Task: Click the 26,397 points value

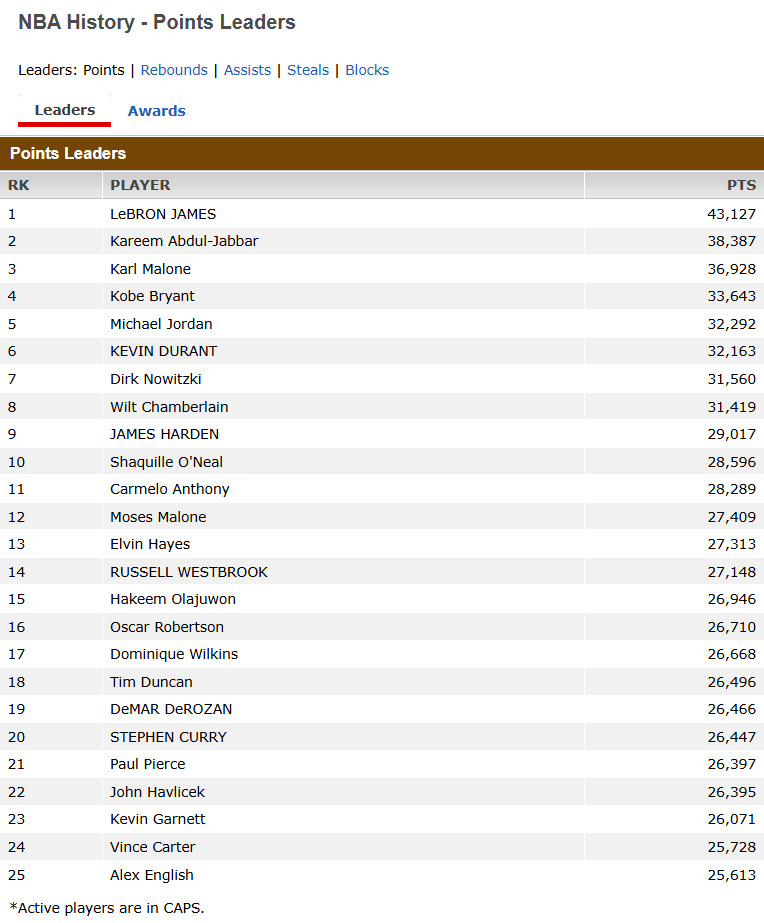Action: pos(732,765)
